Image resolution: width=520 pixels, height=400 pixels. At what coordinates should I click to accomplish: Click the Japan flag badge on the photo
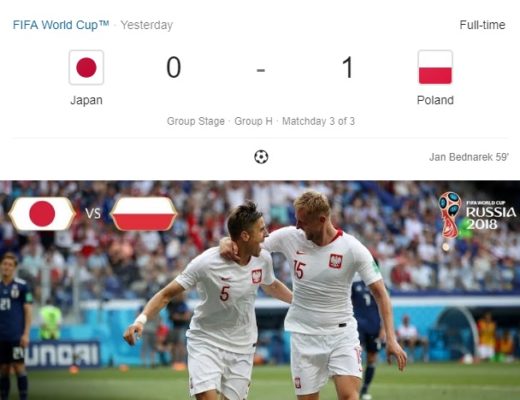(42, 214)
